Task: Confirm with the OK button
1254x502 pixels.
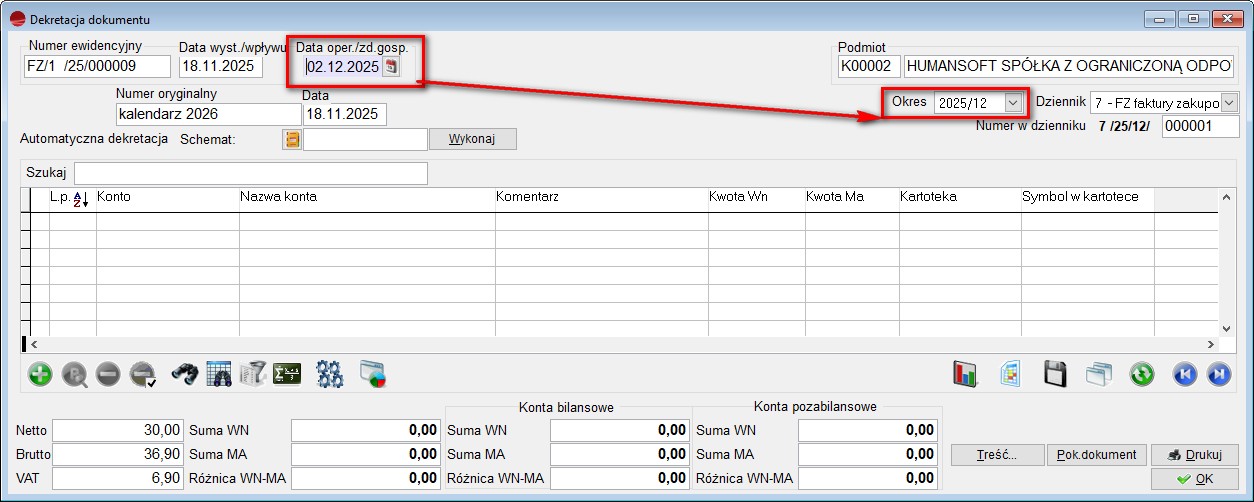Action: (x=1194, y=479)
